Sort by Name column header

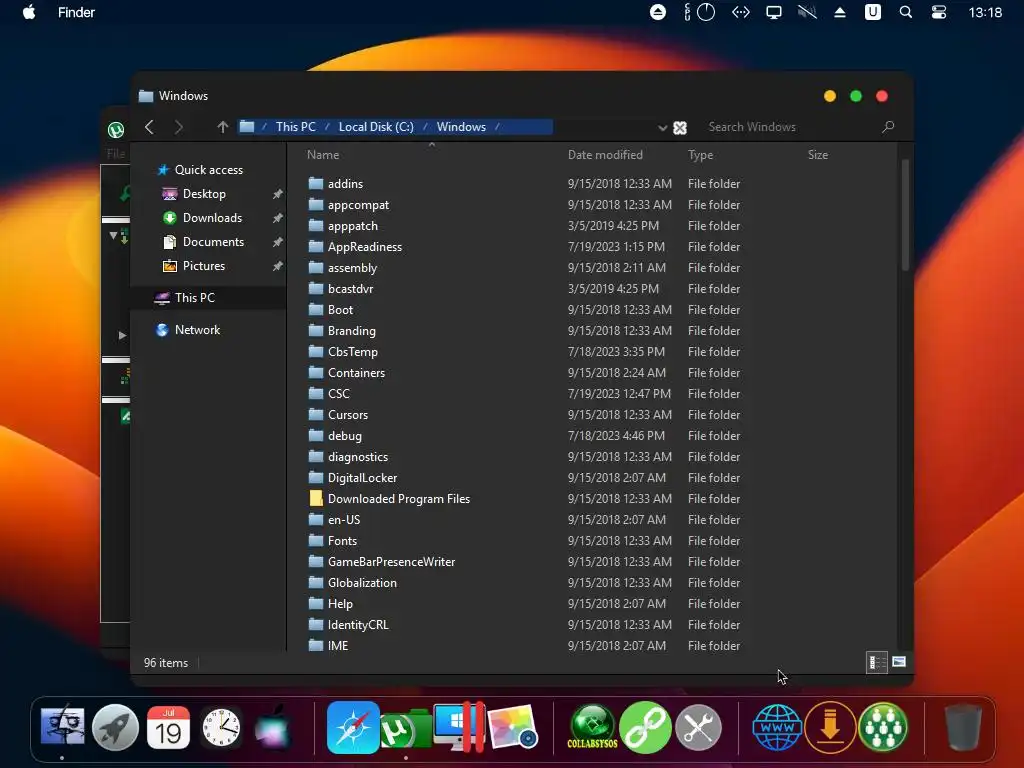[x=323, y=155]
